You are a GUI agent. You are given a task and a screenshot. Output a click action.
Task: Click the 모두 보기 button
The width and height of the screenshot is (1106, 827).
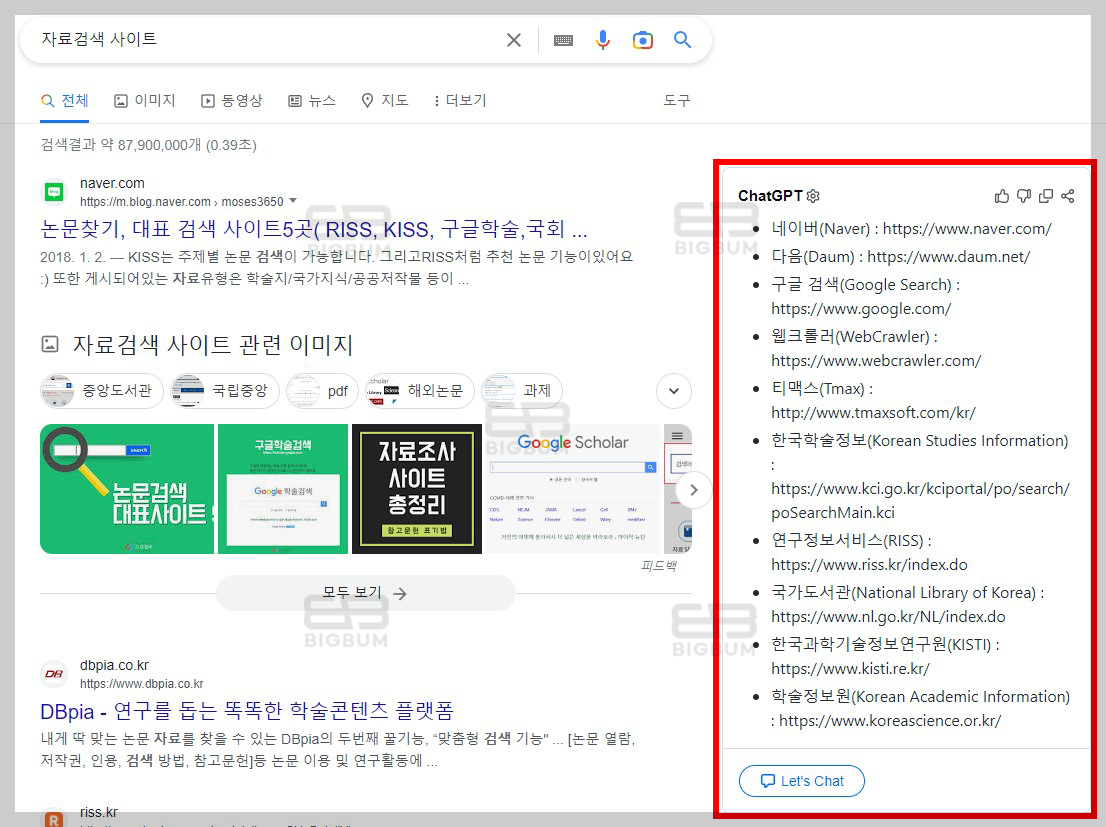[x=365, y=593]
